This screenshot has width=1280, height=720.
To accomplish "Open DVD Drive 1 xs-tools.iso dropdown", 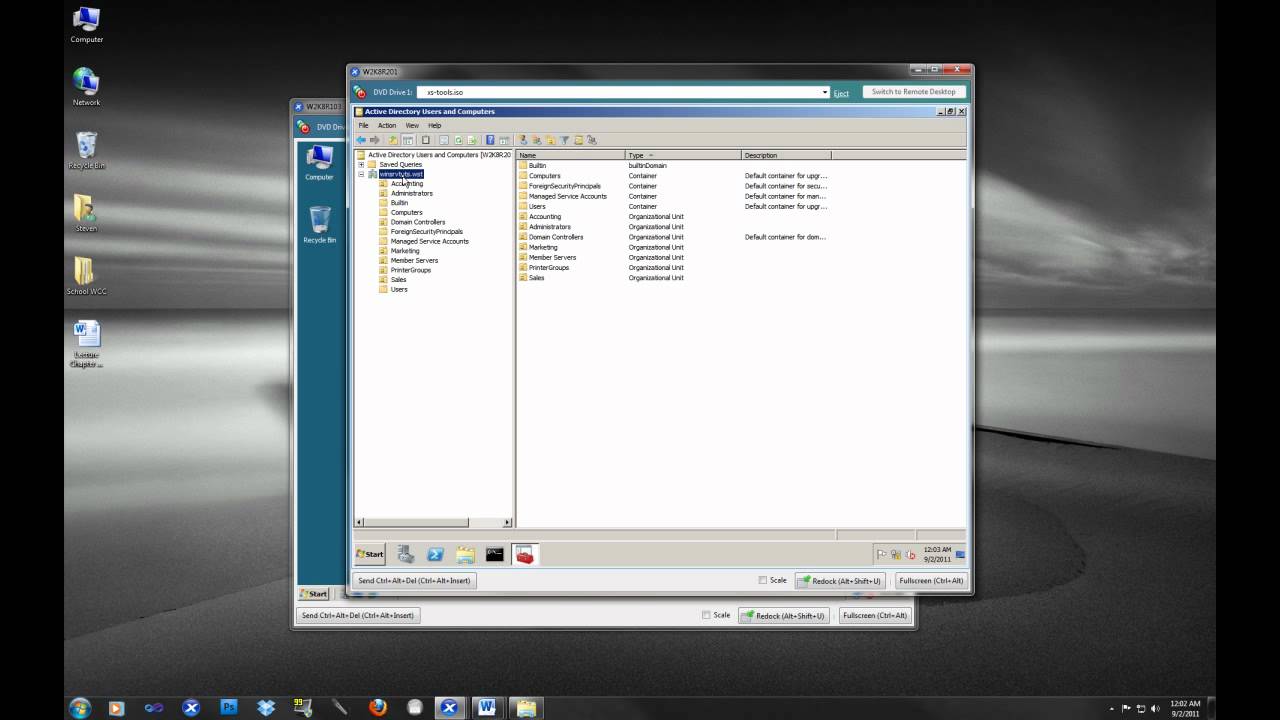I will tap(825, 92).
